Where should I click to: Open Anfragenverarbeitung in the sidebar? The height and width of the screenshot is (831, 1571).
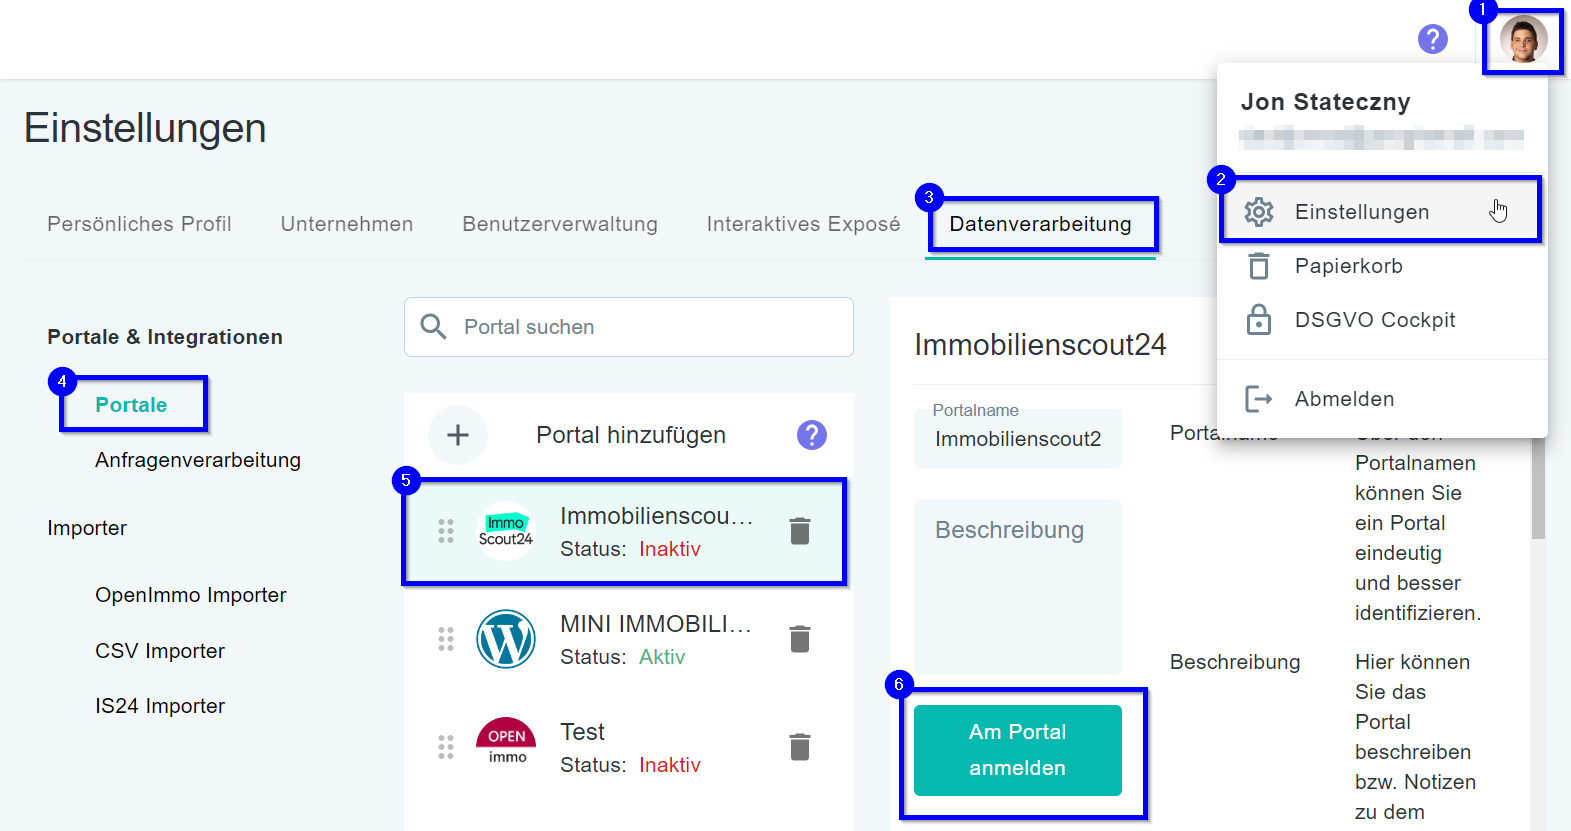198,460
